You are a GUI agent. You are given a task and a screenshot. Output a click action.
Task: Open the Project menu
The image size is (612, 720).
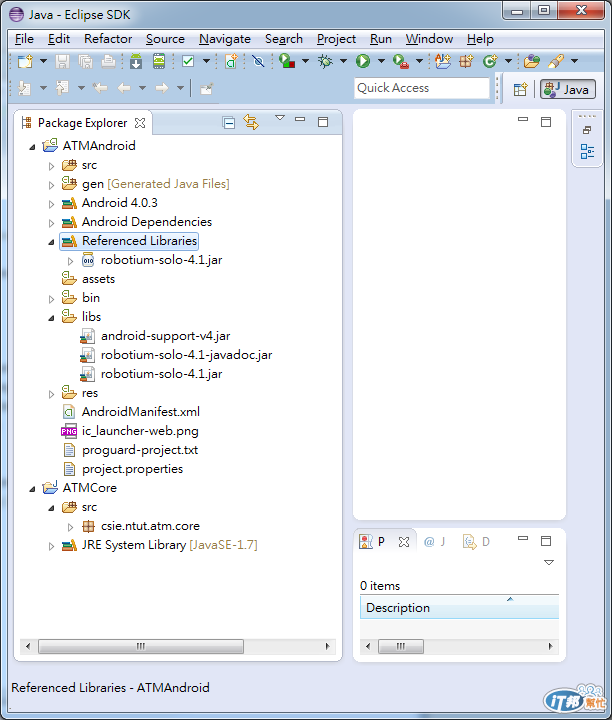(336, 39)
